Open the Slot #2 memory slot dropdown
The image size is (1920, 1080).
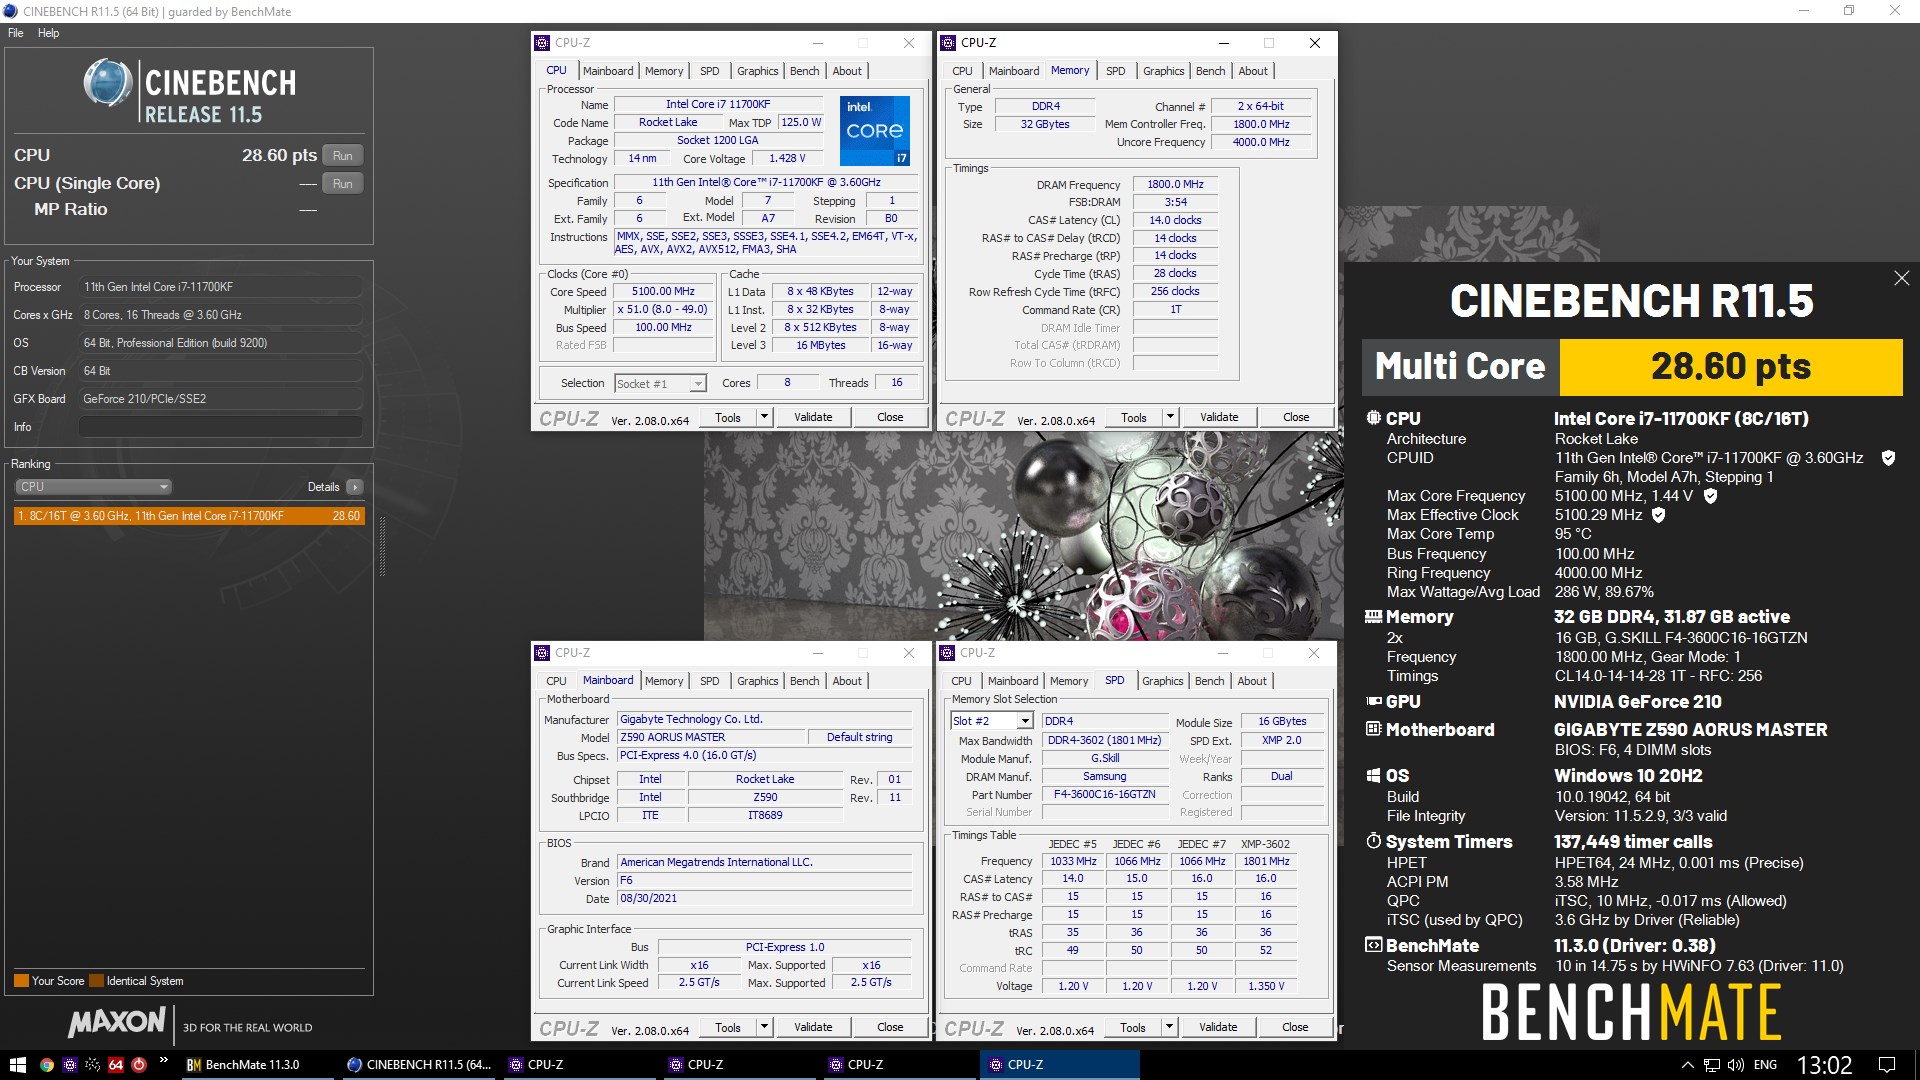click(991, 721)
